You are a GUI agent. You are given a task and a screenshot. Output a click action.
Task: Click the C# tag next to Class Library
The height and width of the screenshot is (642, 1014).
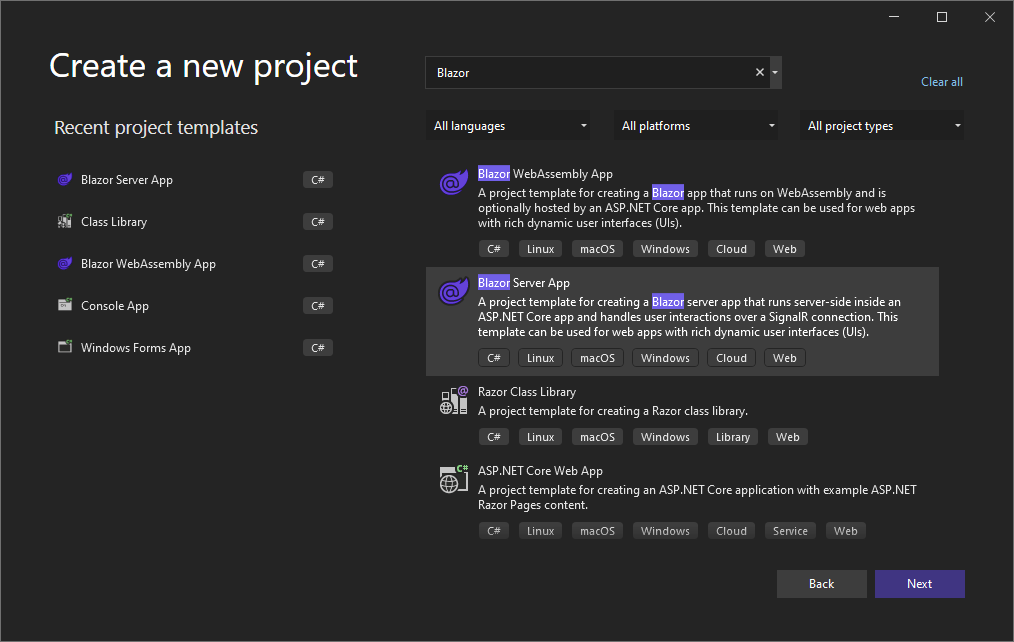(318, 222)
